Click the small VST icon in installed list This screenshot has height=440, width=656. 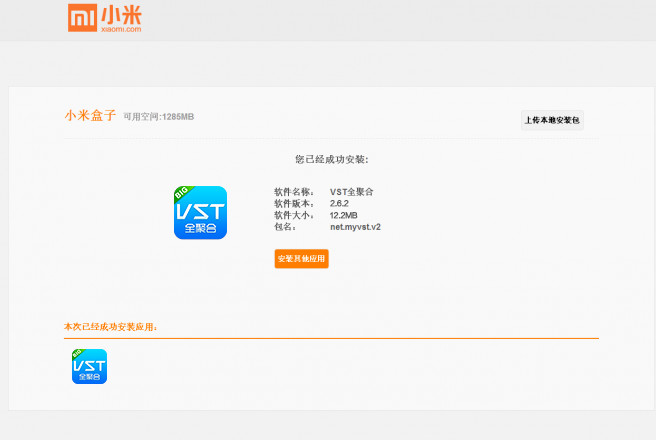point(89,366)
